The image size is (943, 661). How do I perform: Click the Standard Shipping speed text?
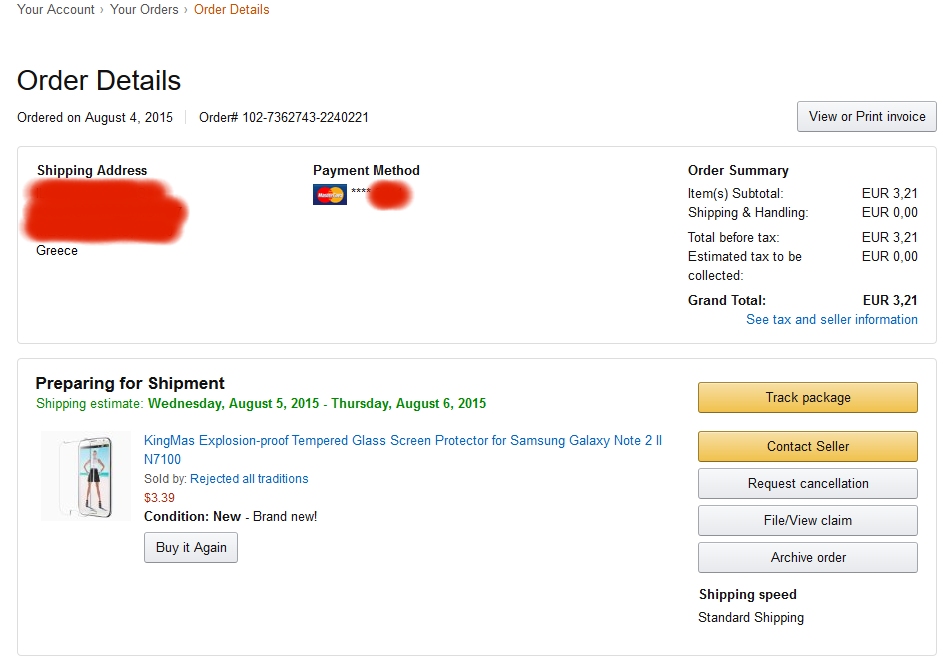[x=751, y=618]
